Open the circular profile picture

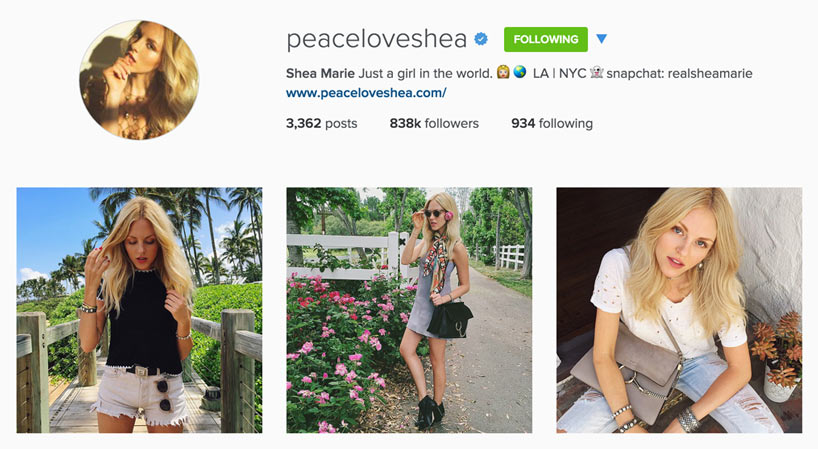click(139, 80)
